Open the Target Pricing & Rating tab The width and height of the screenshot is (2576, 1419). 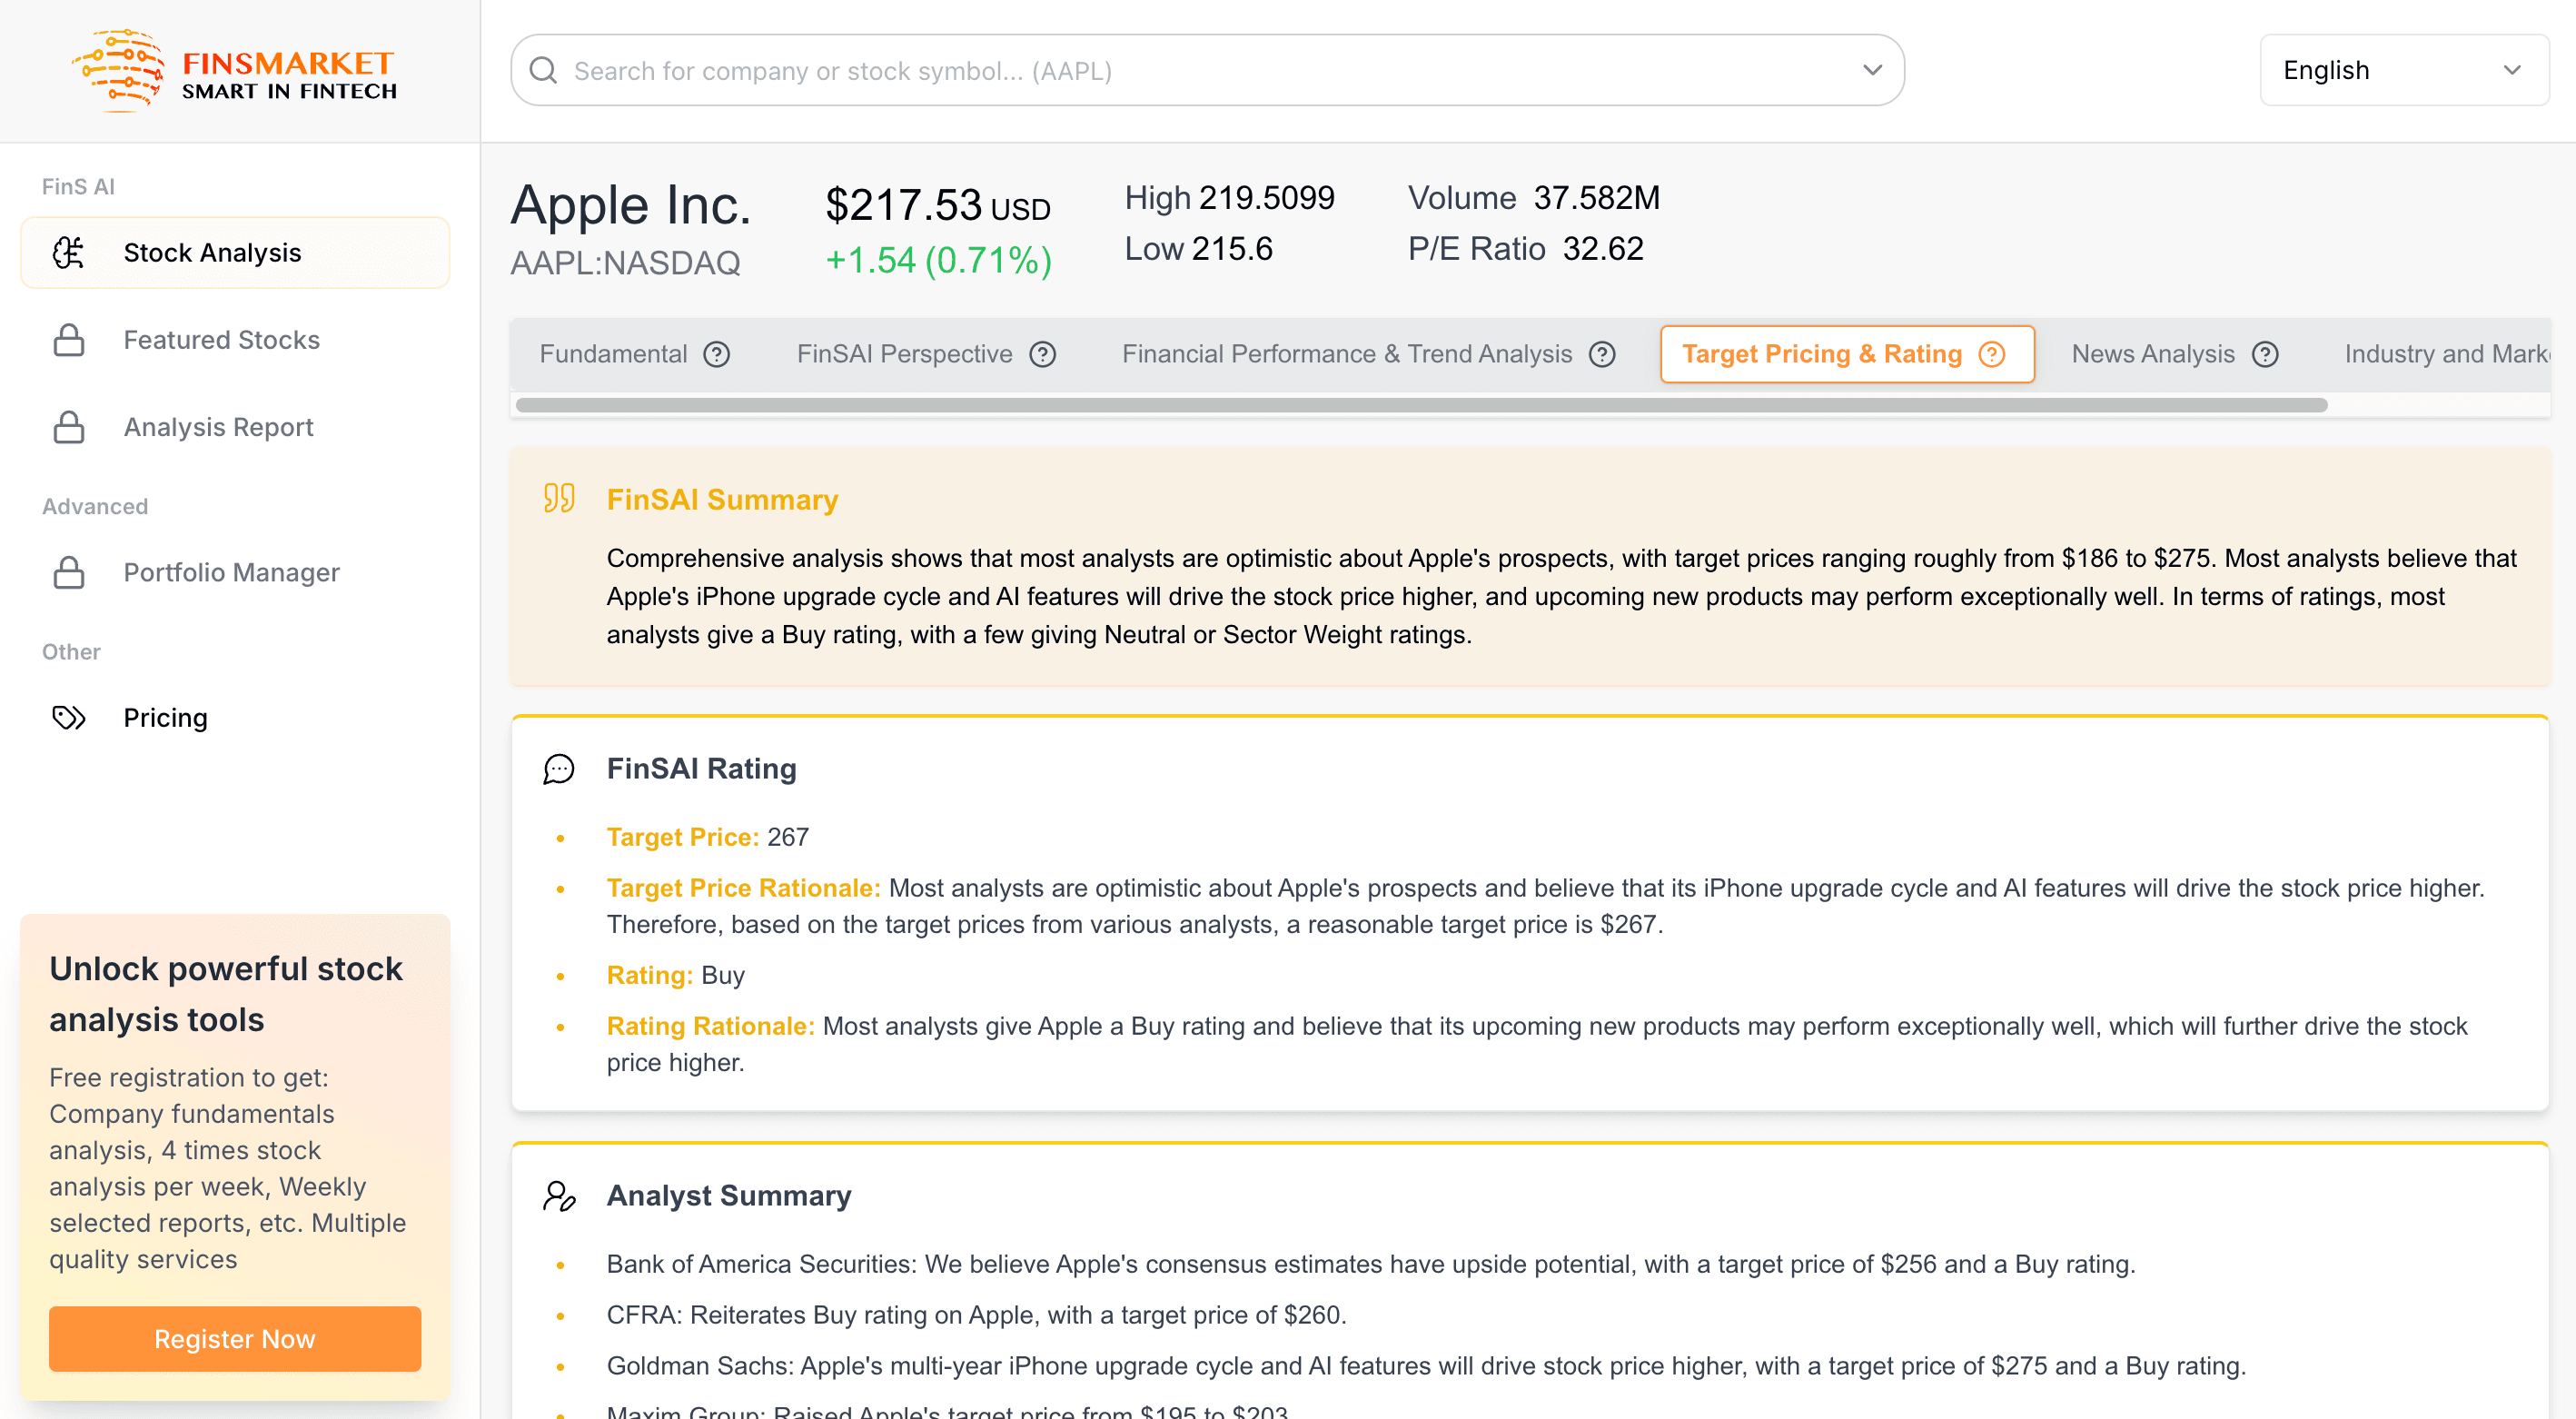tap(1844, 353)
